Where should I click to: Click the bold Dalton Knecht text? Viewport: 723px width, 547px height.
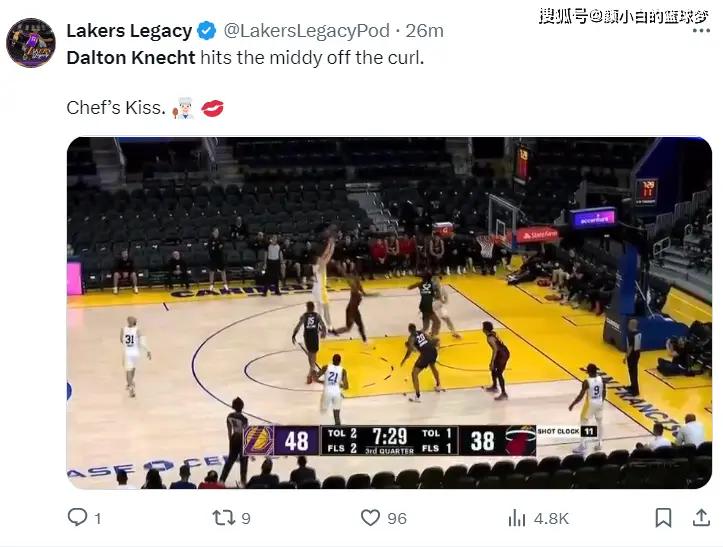(x=130, y=57)
